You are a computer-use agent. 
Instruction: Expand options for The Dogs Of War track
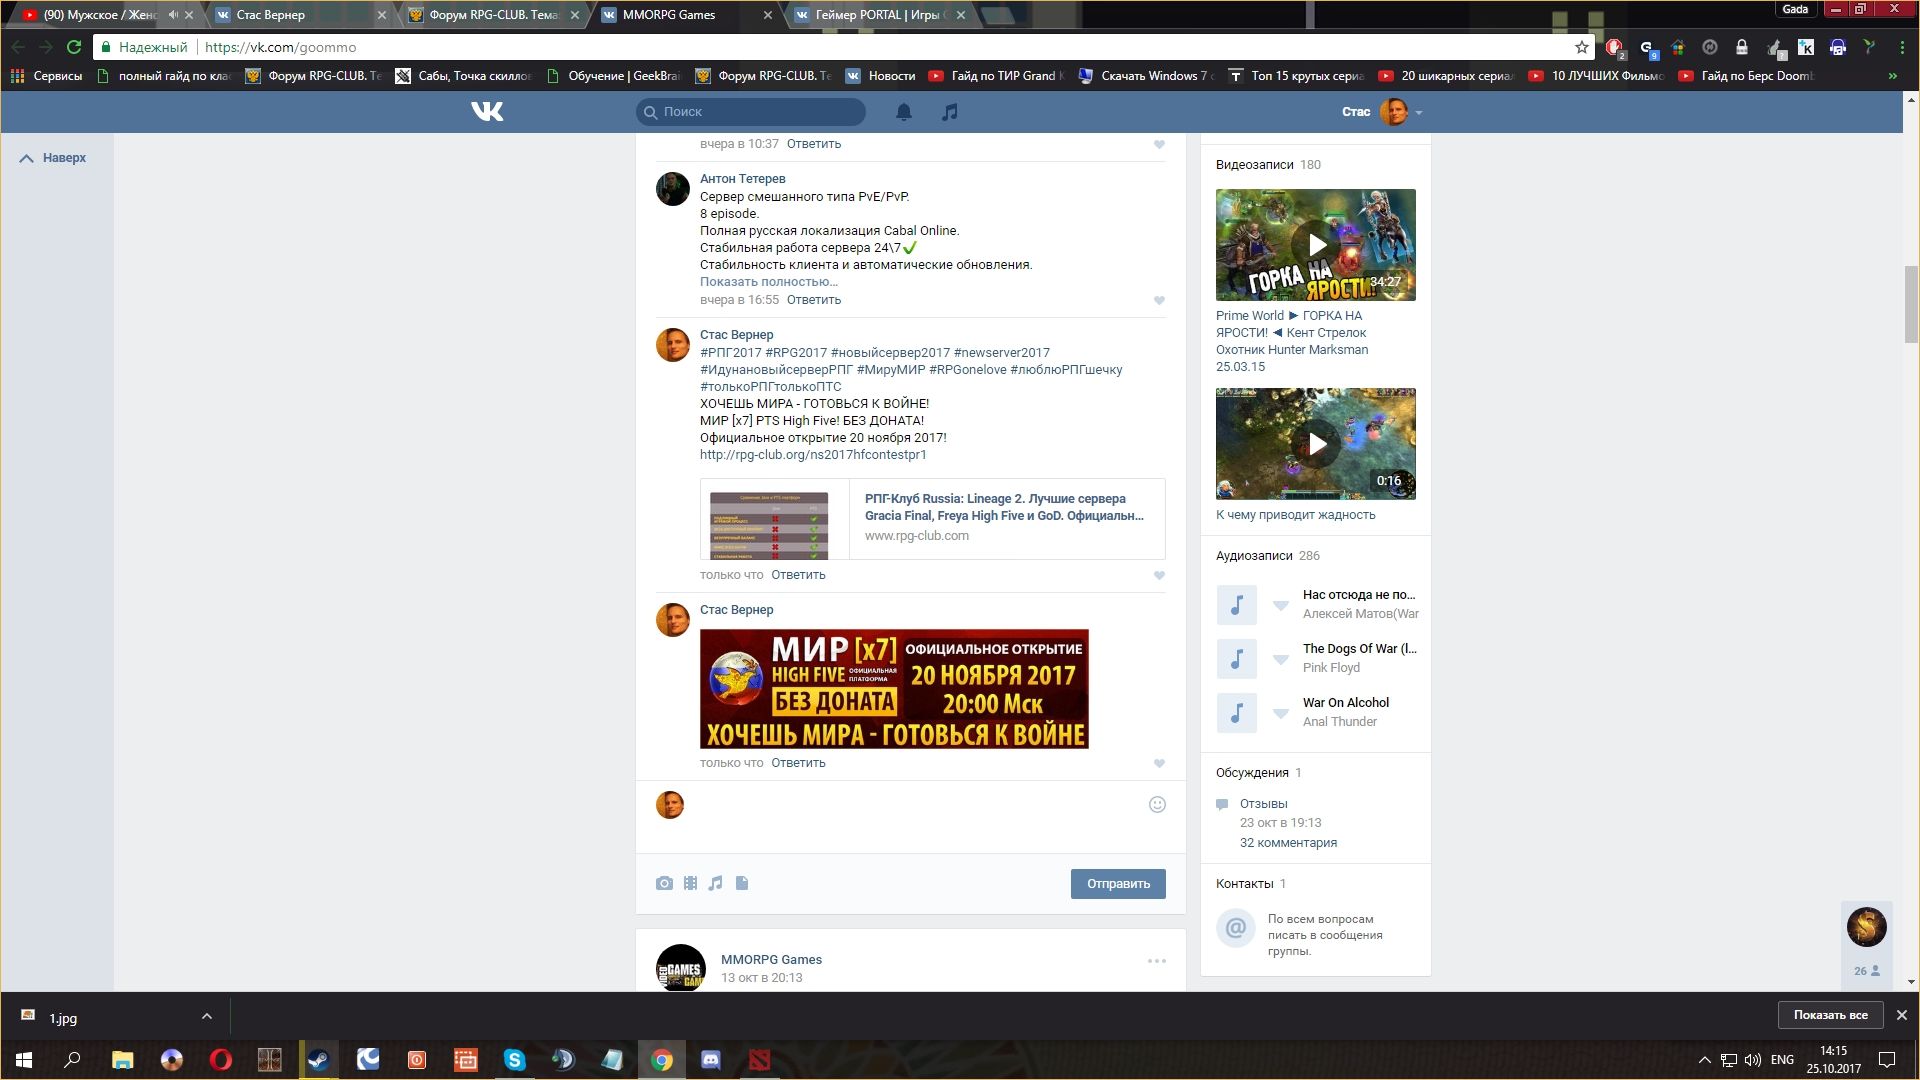coord(1280,659)
